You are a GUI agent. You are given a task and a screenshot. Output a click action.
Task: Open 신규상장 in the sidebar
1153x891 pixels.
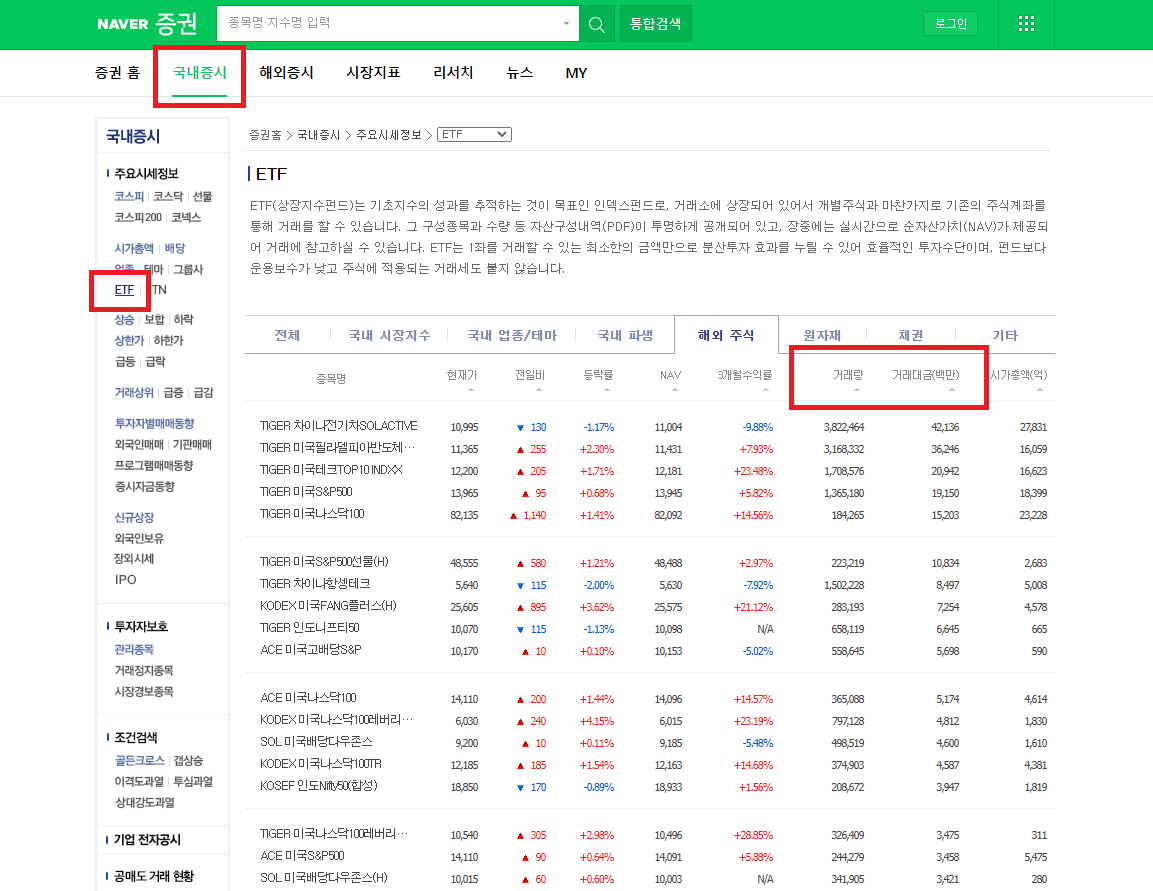[x=134, y=518]
